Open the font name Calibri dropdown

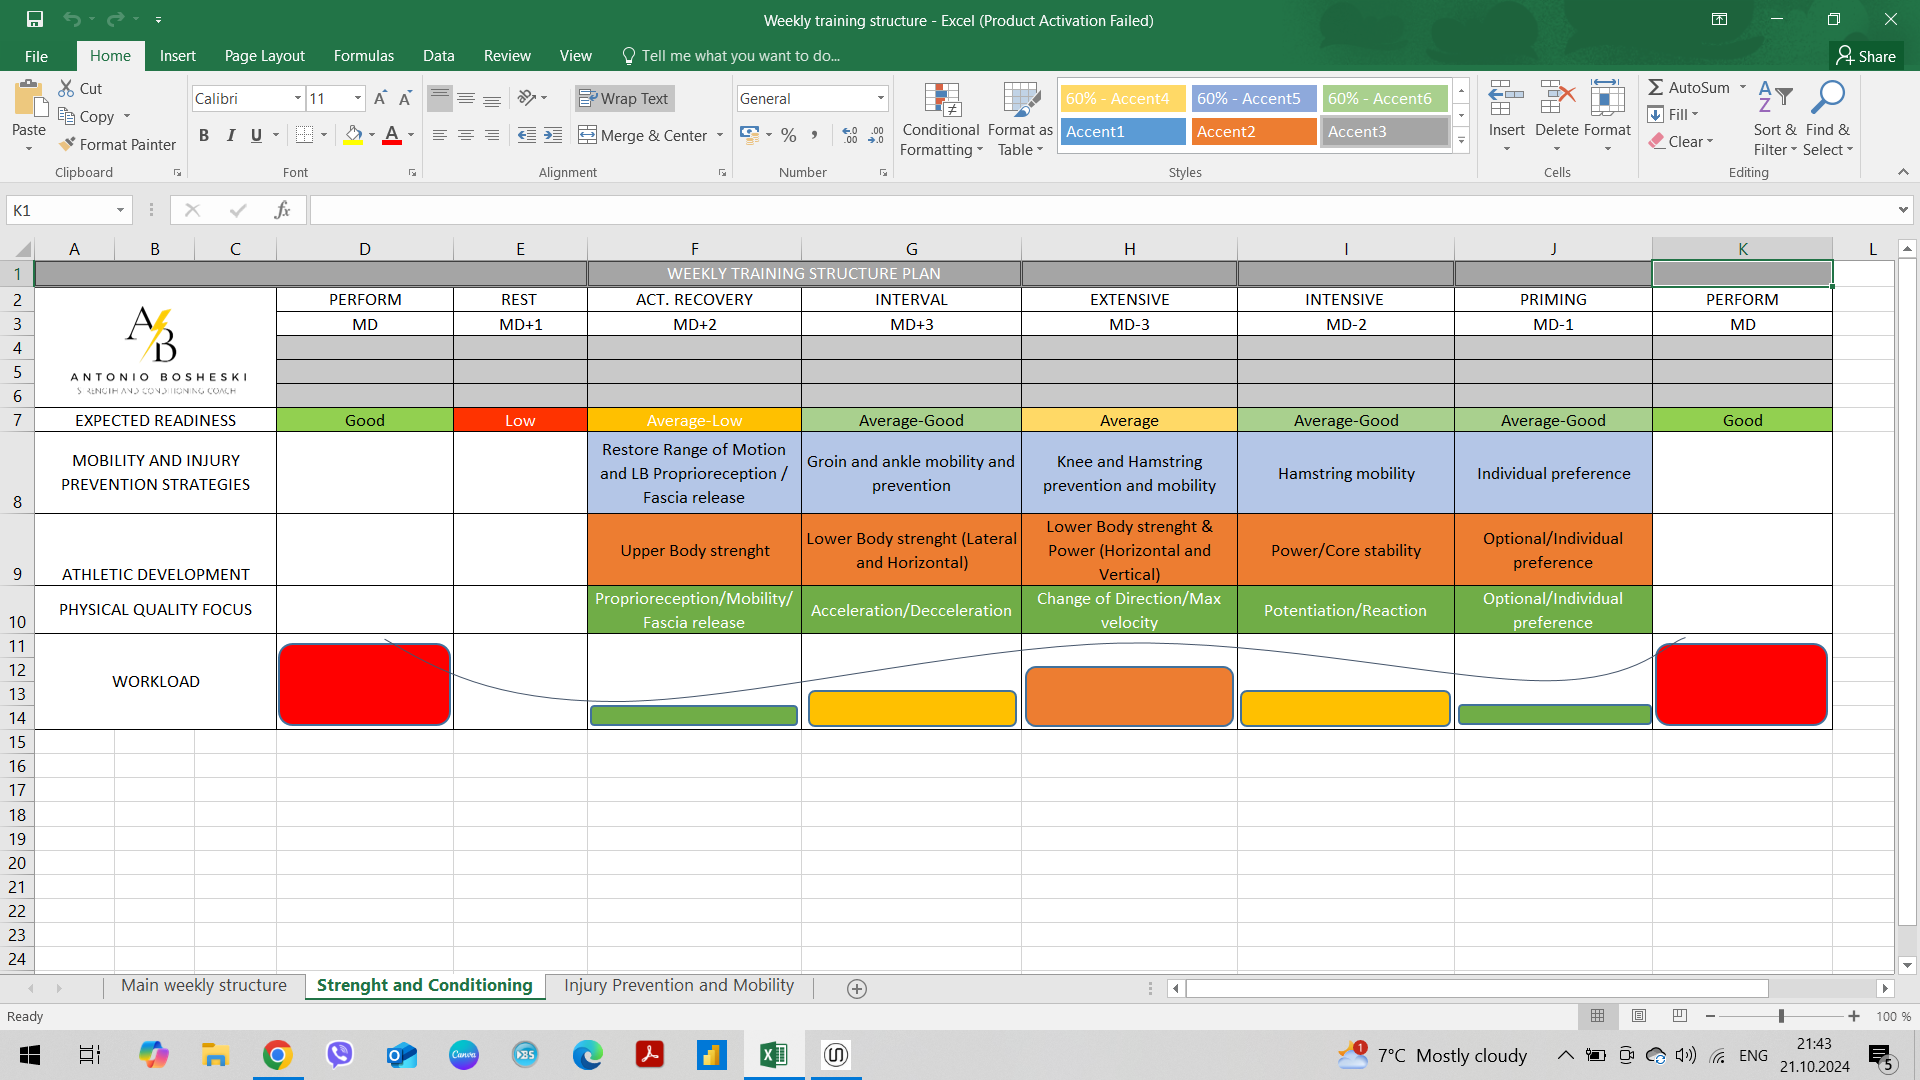[x=297, y=98]
